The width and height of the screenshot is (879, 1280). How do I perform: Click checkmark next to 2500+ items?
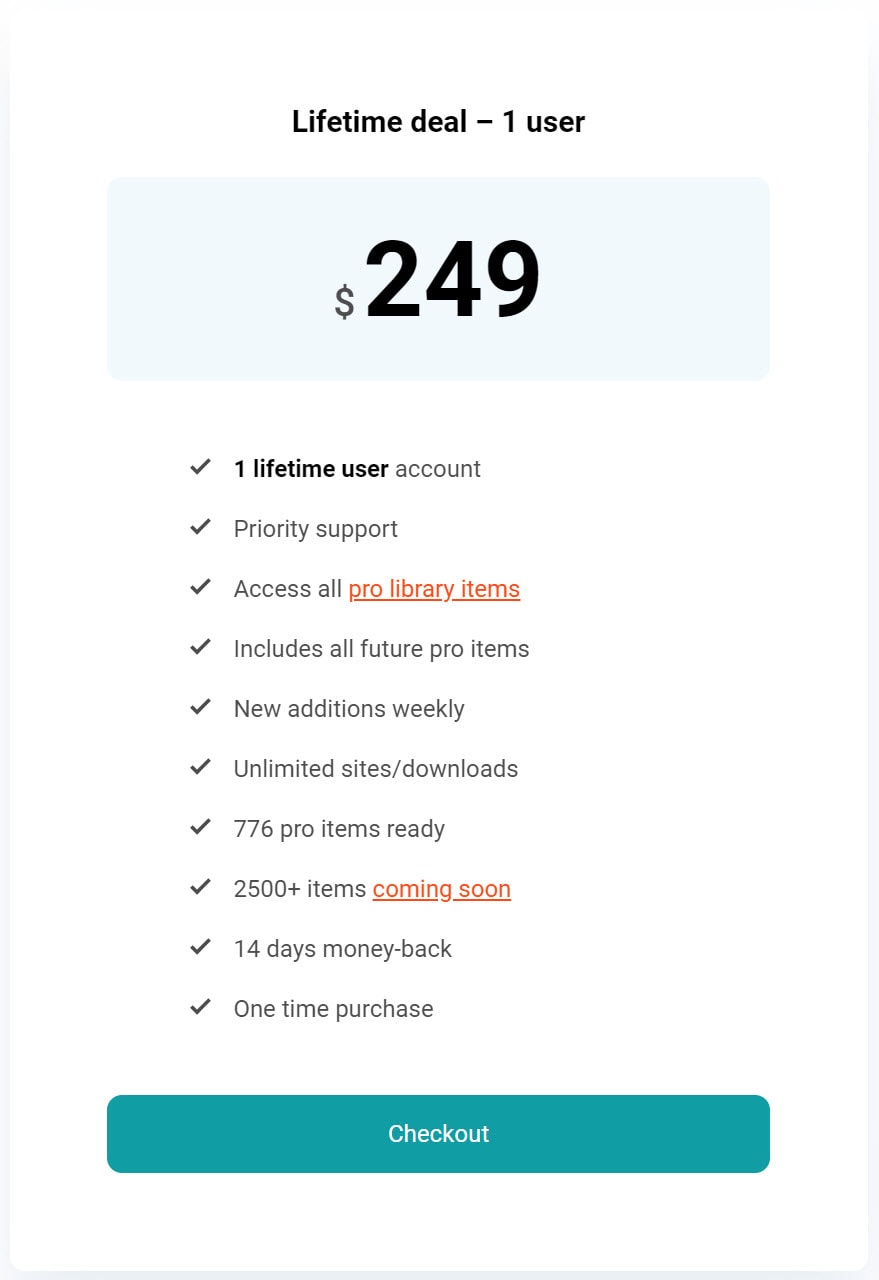[x=201, y=886]
